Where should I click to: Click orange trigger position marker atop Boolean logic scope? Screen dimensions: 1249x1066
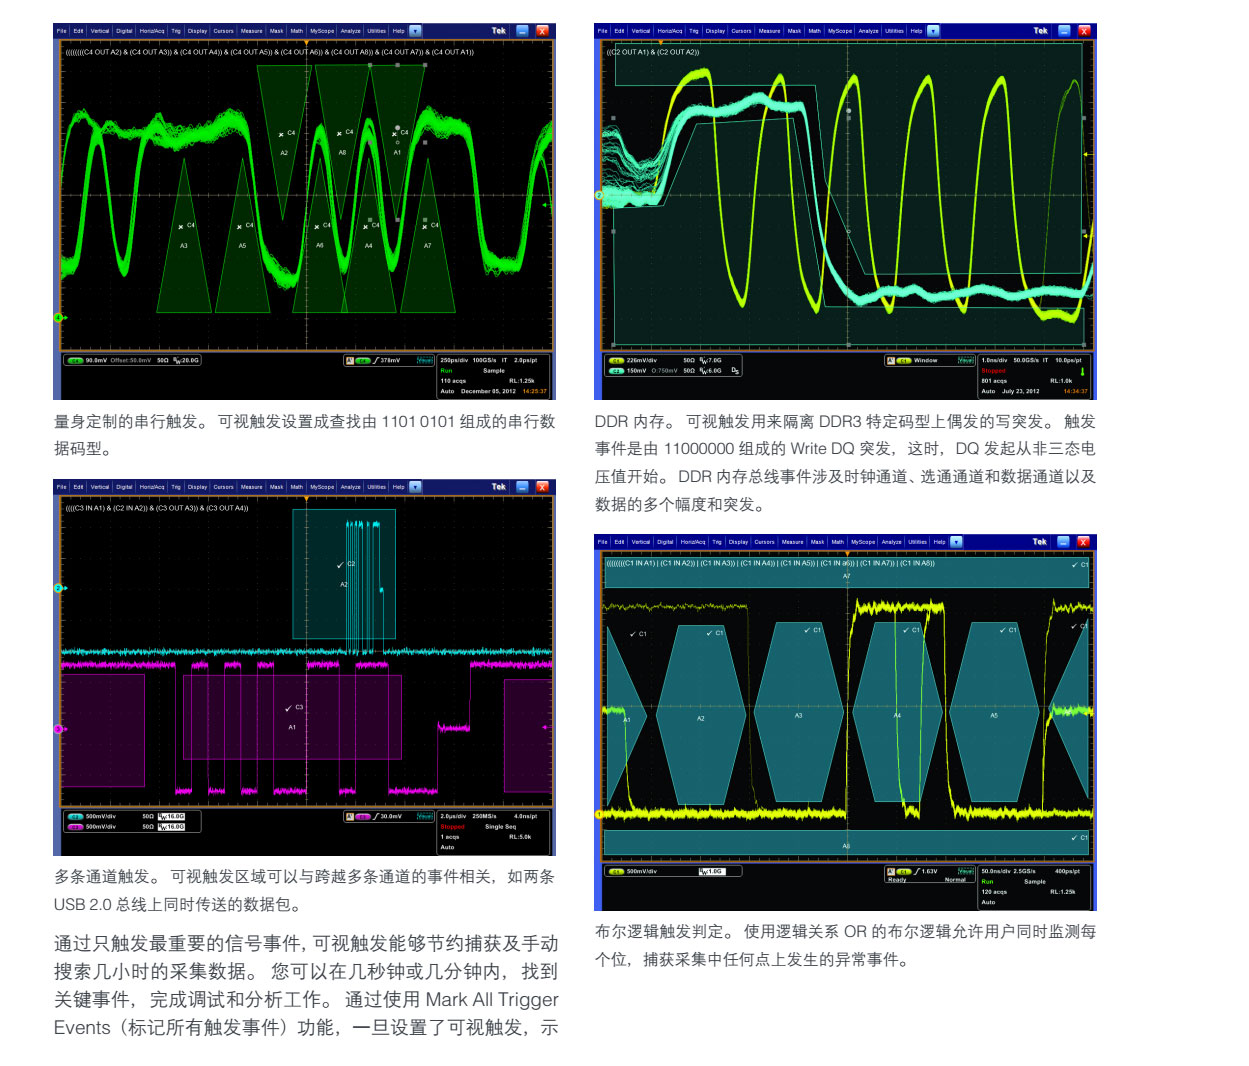tap(847, 552)
